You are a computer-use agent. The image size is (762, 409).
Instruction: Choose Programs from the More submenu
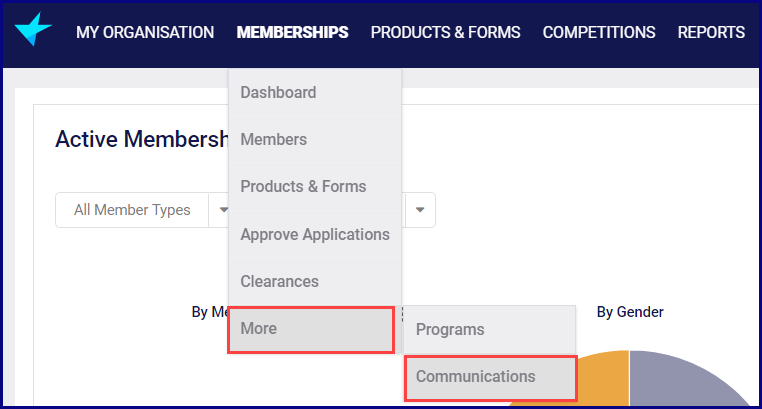tap(450, 329)
